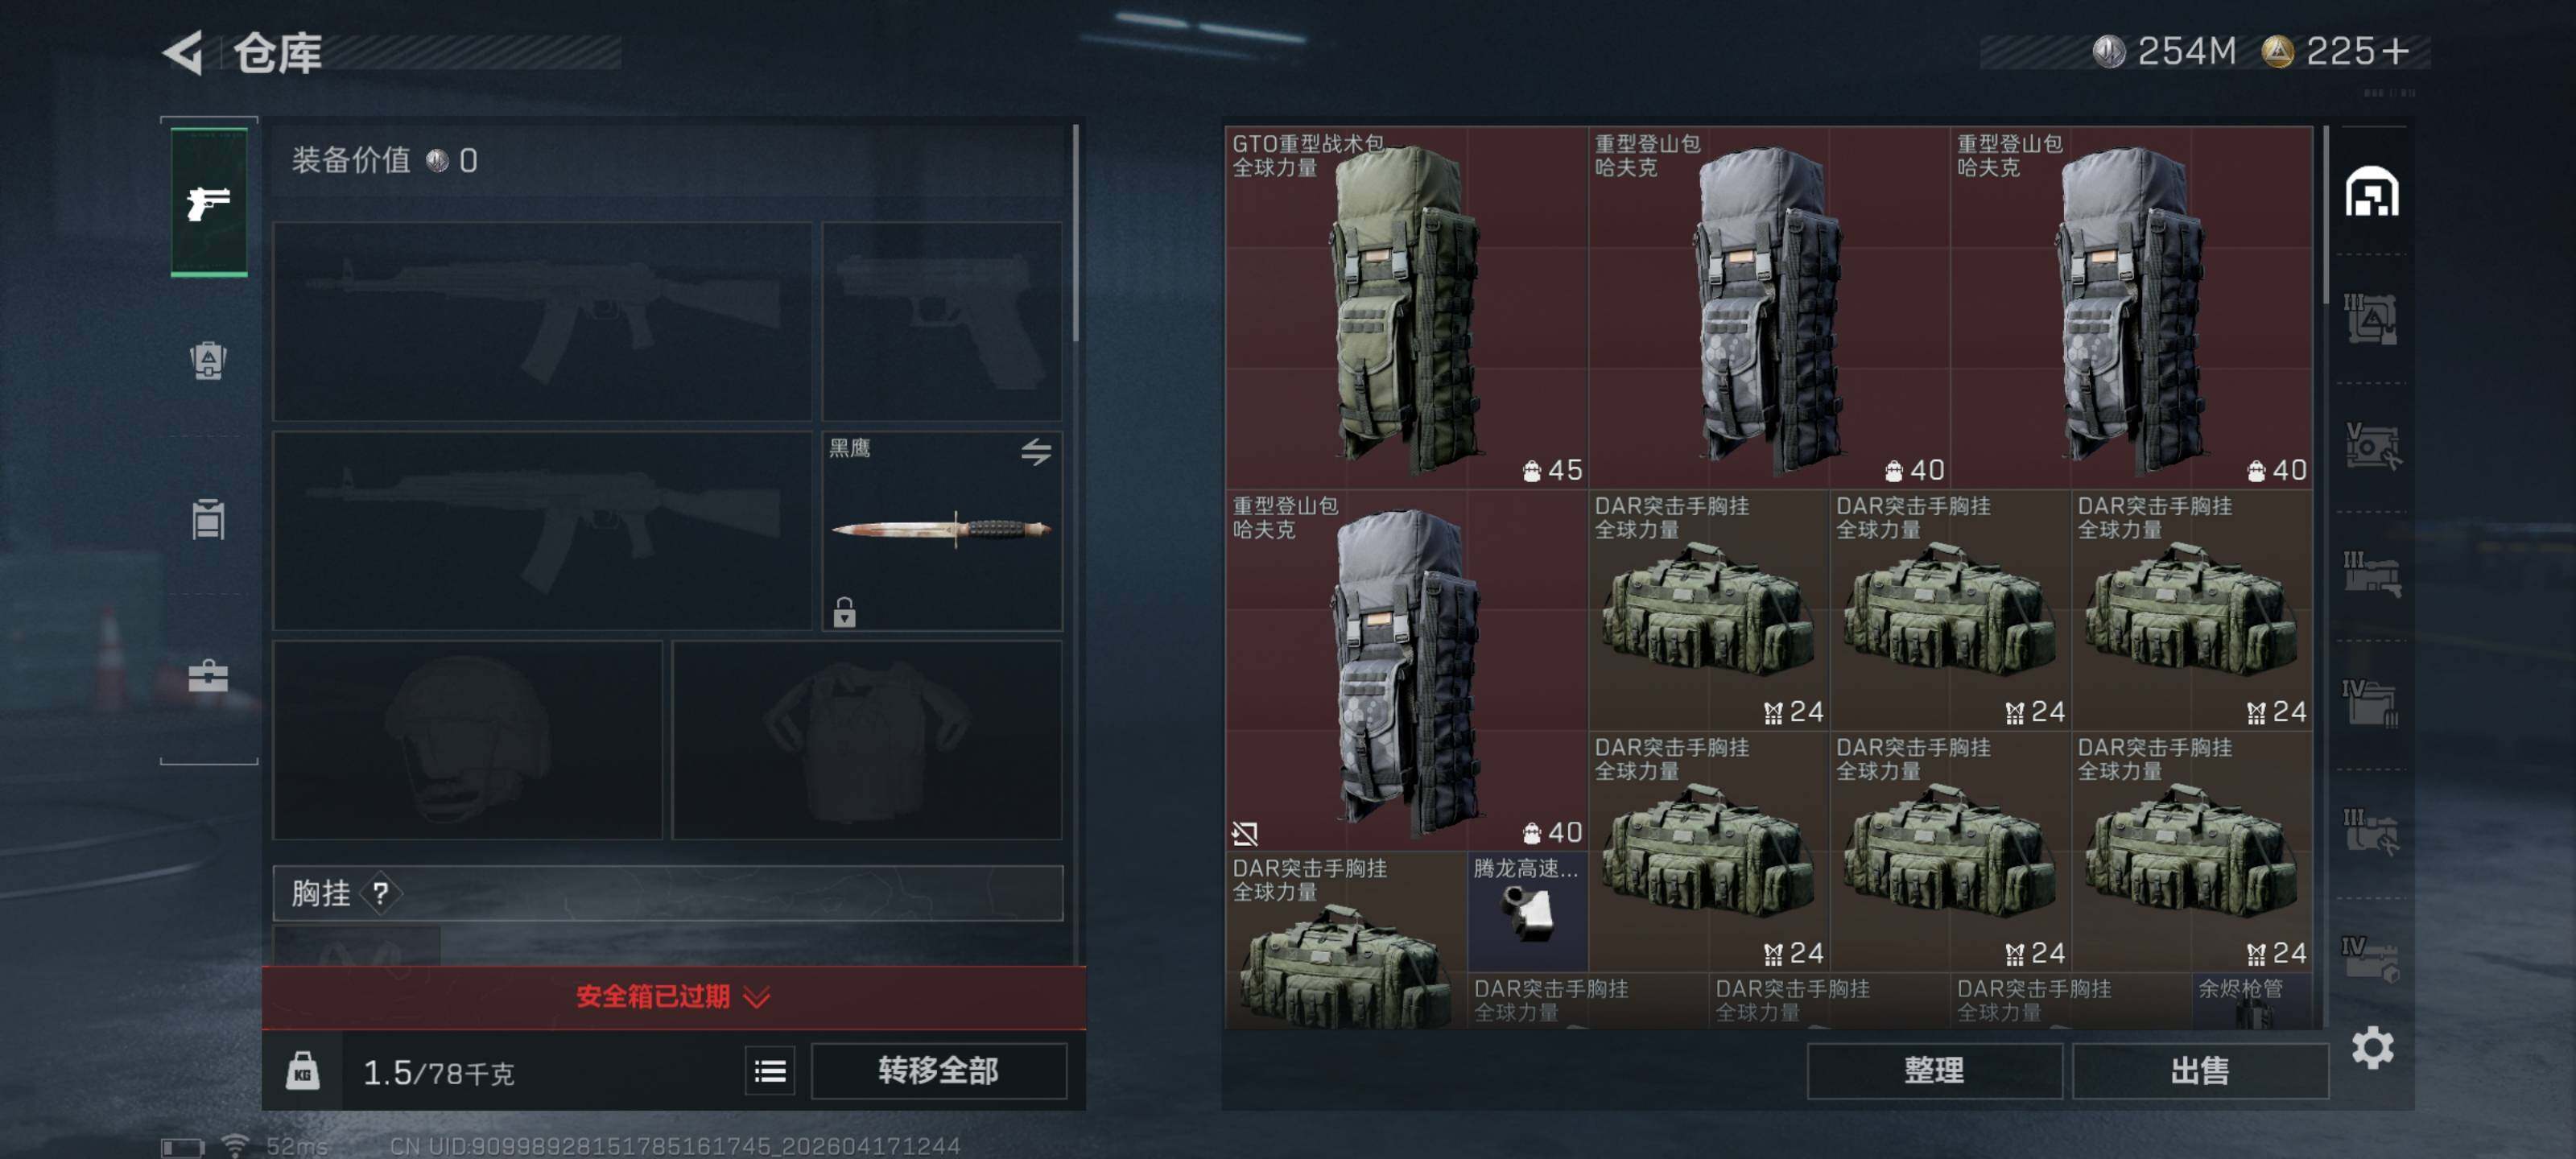
Task: Select the 腾龙高速 item thumbnail
Action: [1527, 911]
